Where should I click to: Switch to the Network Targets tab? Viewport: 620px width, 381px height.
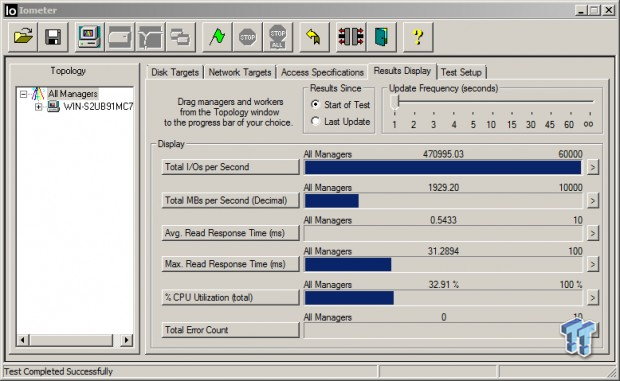240,72
